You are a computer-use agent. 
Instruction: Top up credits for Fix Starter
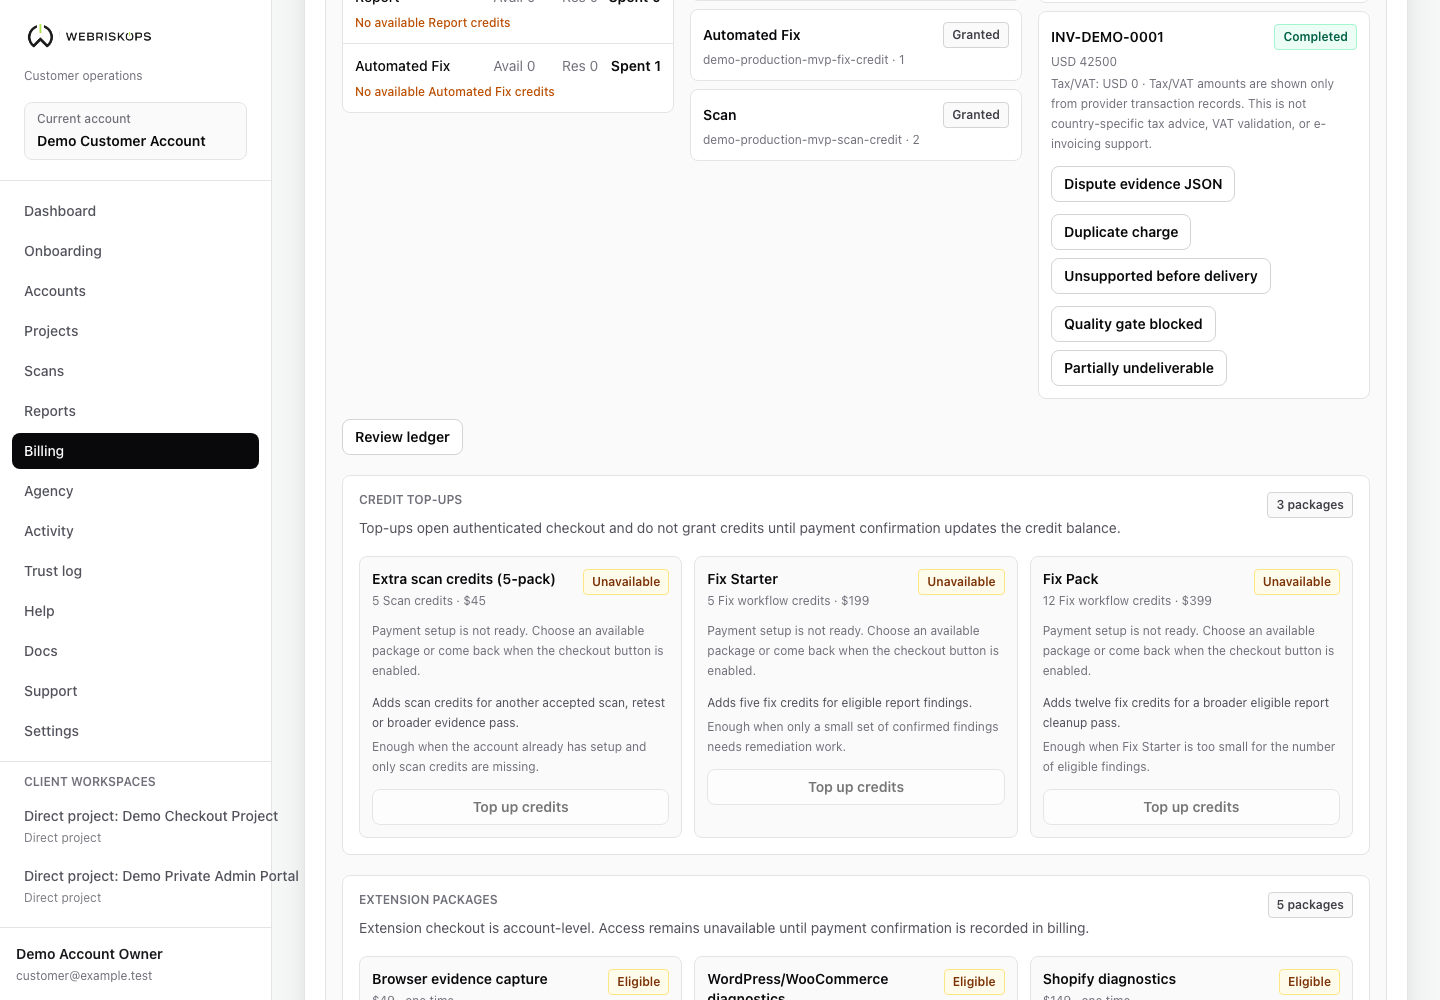856,787
